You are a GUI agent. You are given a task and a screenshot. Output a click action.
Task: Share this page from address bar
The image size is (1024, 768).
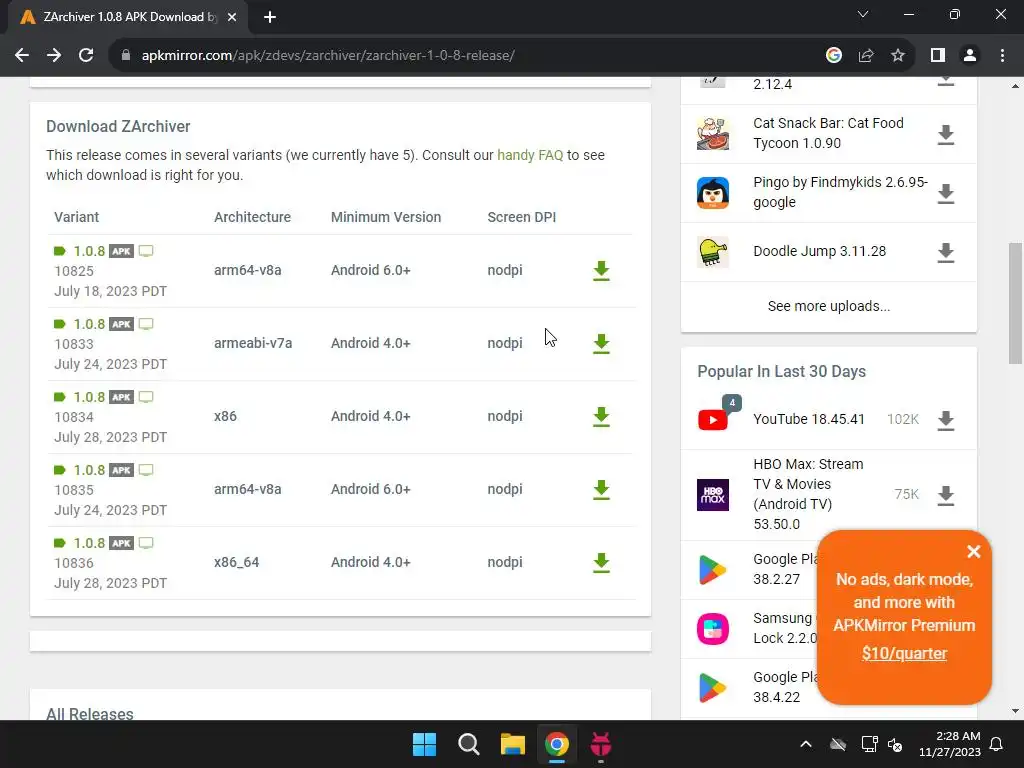pos(866,56)
